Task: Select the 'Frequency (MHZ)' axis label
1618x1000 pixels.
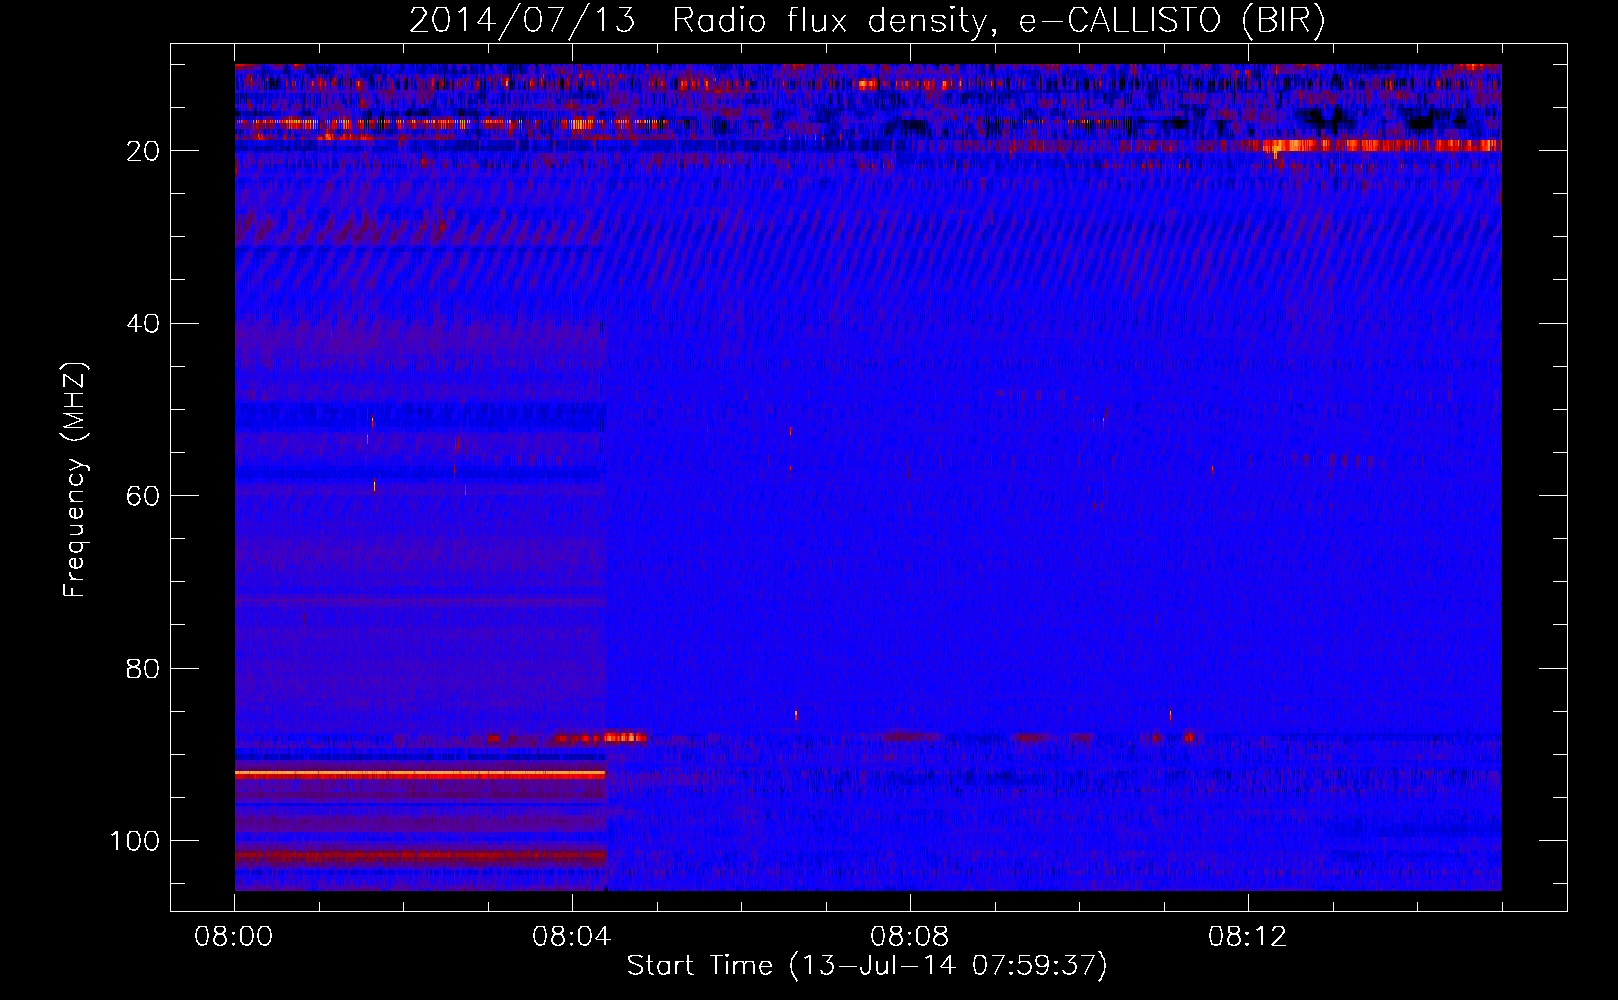Action: [75, 480]
